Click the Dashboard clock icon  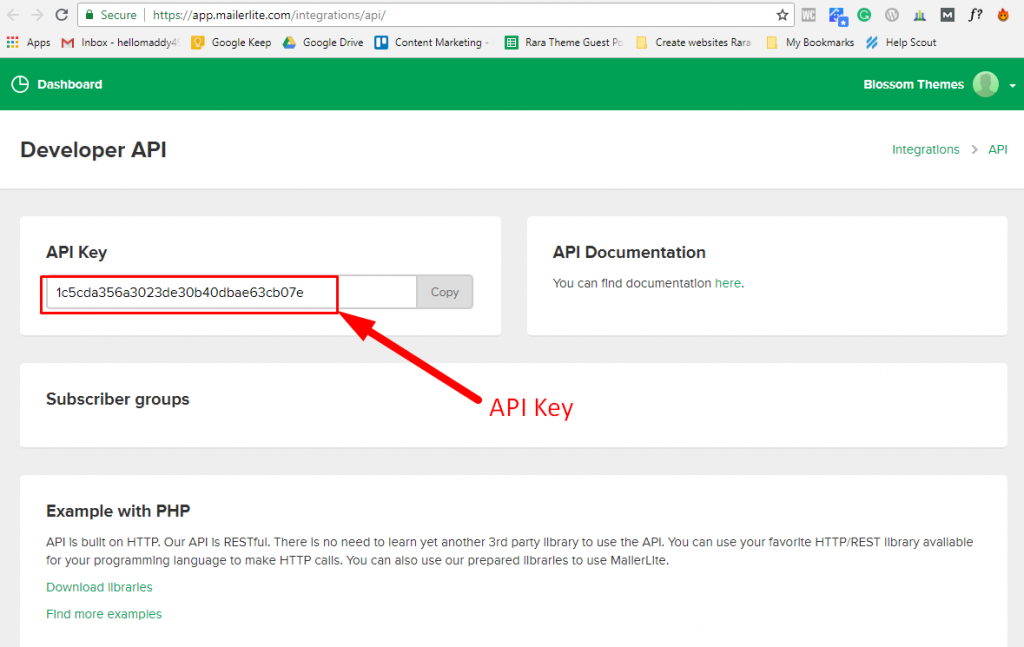[20, 84]
